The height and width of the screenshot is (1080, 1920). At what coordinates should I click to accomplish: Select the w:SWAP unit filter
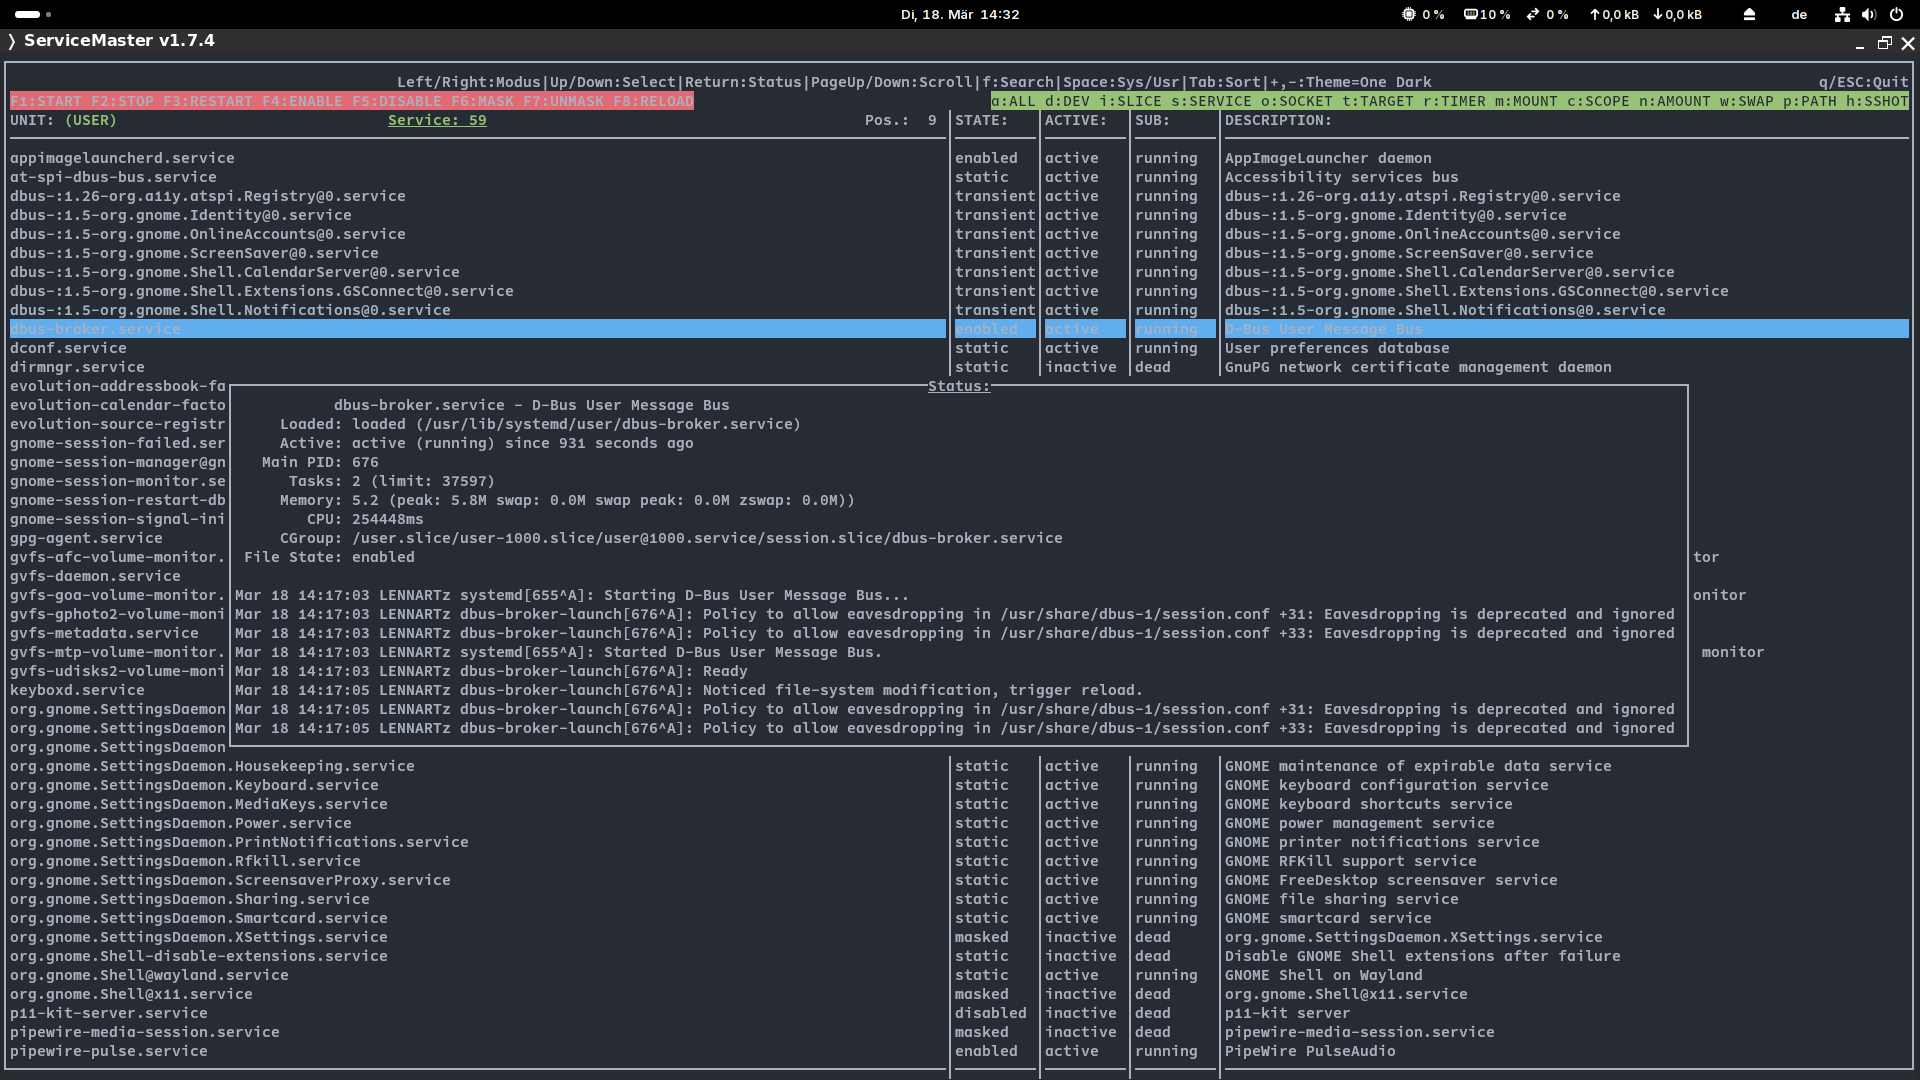point(1747,101)
